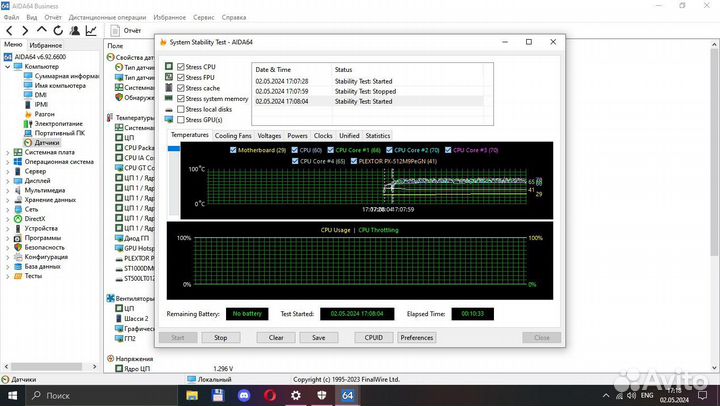Open the notification center icon
The width and height of the screenshot is (720, 406).
pos(703,395)
